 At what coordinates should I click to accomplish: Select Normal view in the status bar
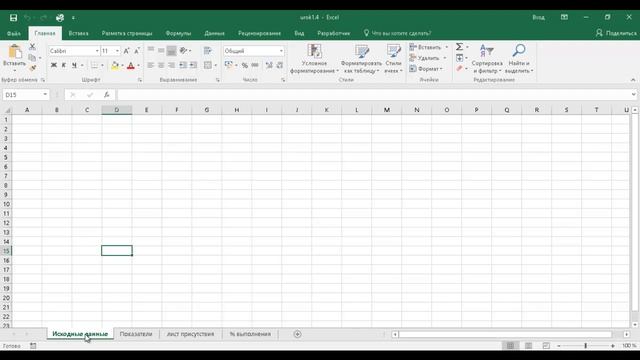pos(510,346)
